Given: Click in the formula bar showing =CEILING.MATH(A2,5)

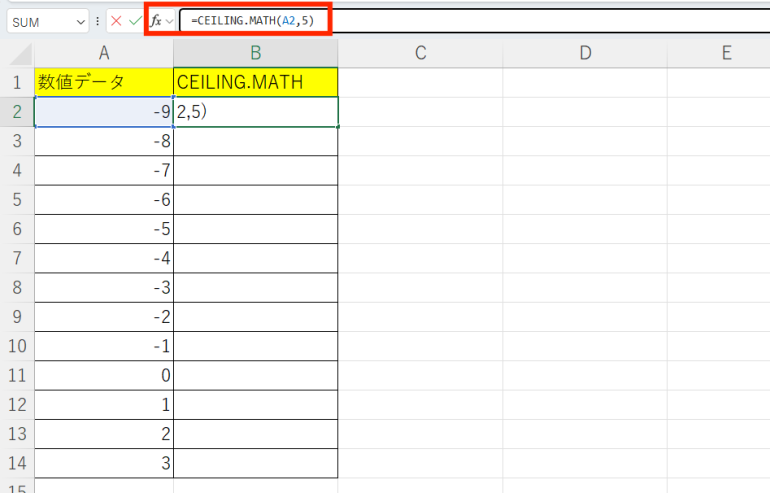Looking at the screenshot, I should (450, 20).
